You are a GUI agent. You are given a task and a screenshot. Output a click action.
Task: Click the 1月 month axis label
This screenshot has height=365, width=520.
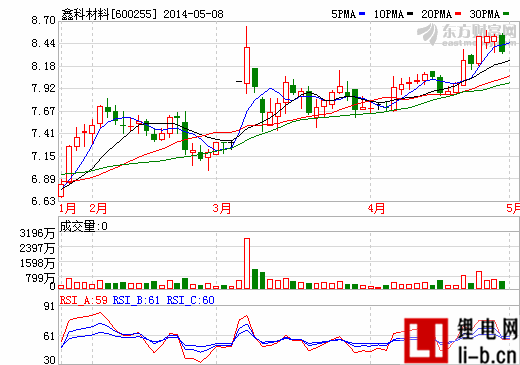68,209
